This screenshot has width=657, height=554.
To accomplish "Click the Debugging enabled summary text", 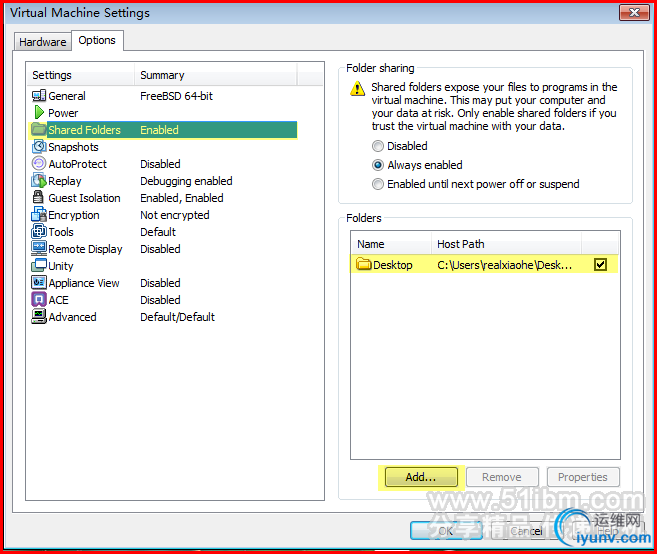I will tap(186, 181).
